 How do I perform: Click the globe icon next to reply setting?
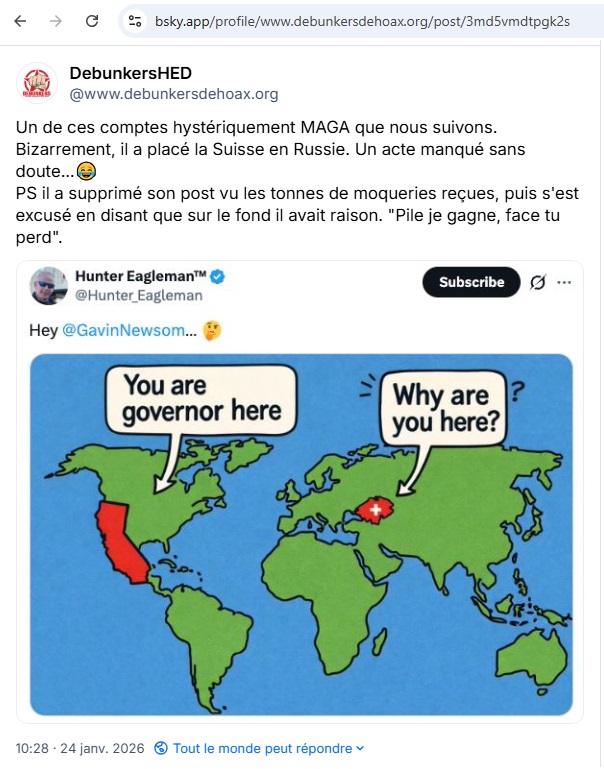[160, 748]
